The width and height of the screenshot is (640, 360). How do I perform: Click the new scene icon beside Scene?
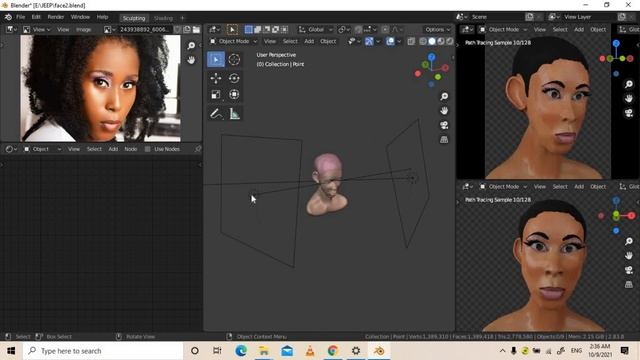(529, 17)
